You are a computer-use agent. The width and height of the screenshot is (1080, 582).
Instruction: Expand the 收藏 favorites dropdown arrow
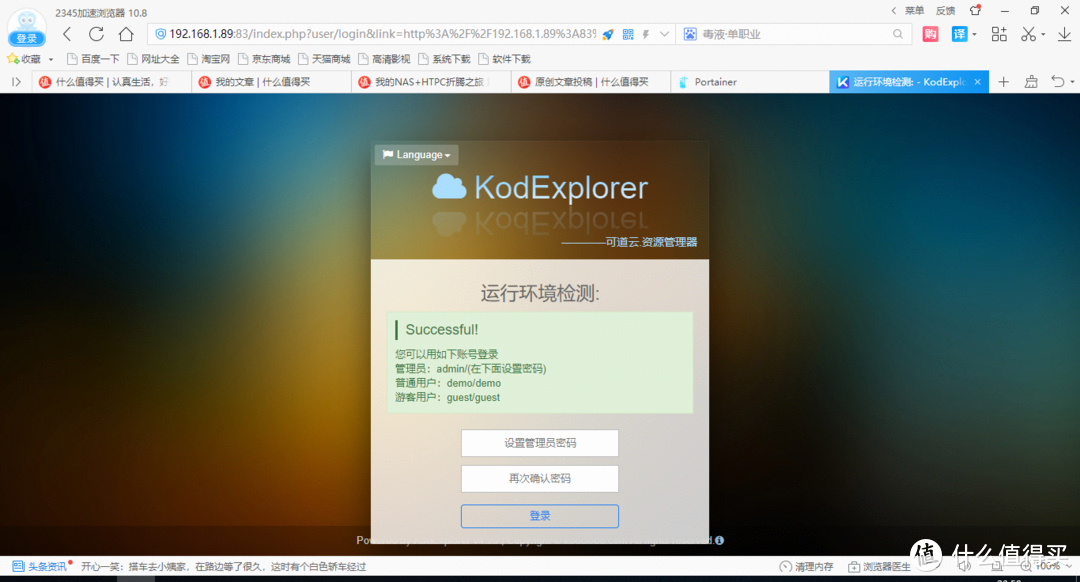51,60
